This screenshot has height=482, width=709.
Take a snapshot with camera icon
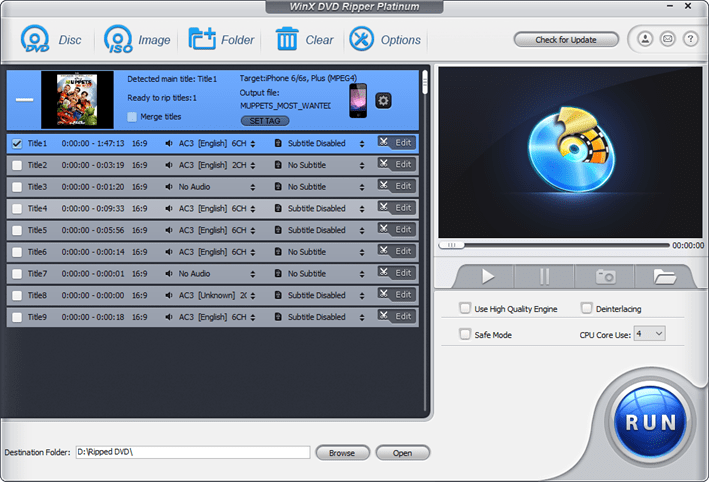tap(605, 276)
